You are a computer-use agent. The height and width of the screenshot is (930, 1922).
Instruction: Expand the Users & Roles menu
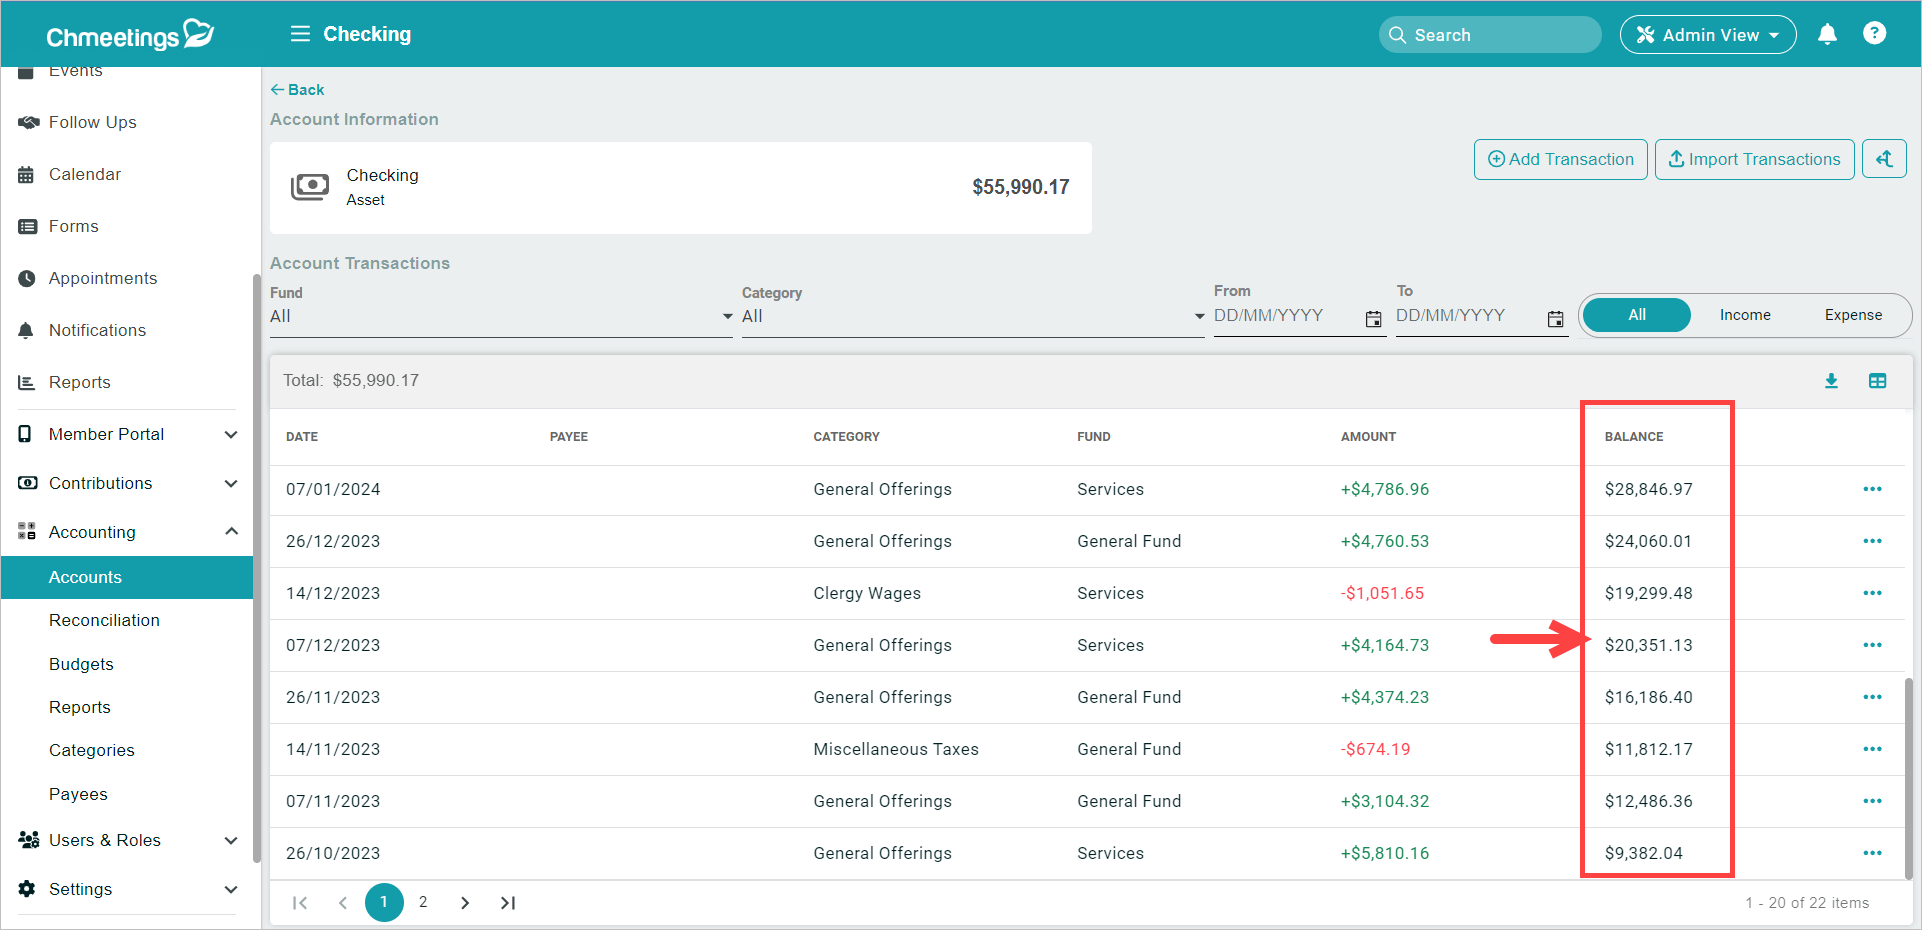[x=127, y=840]
